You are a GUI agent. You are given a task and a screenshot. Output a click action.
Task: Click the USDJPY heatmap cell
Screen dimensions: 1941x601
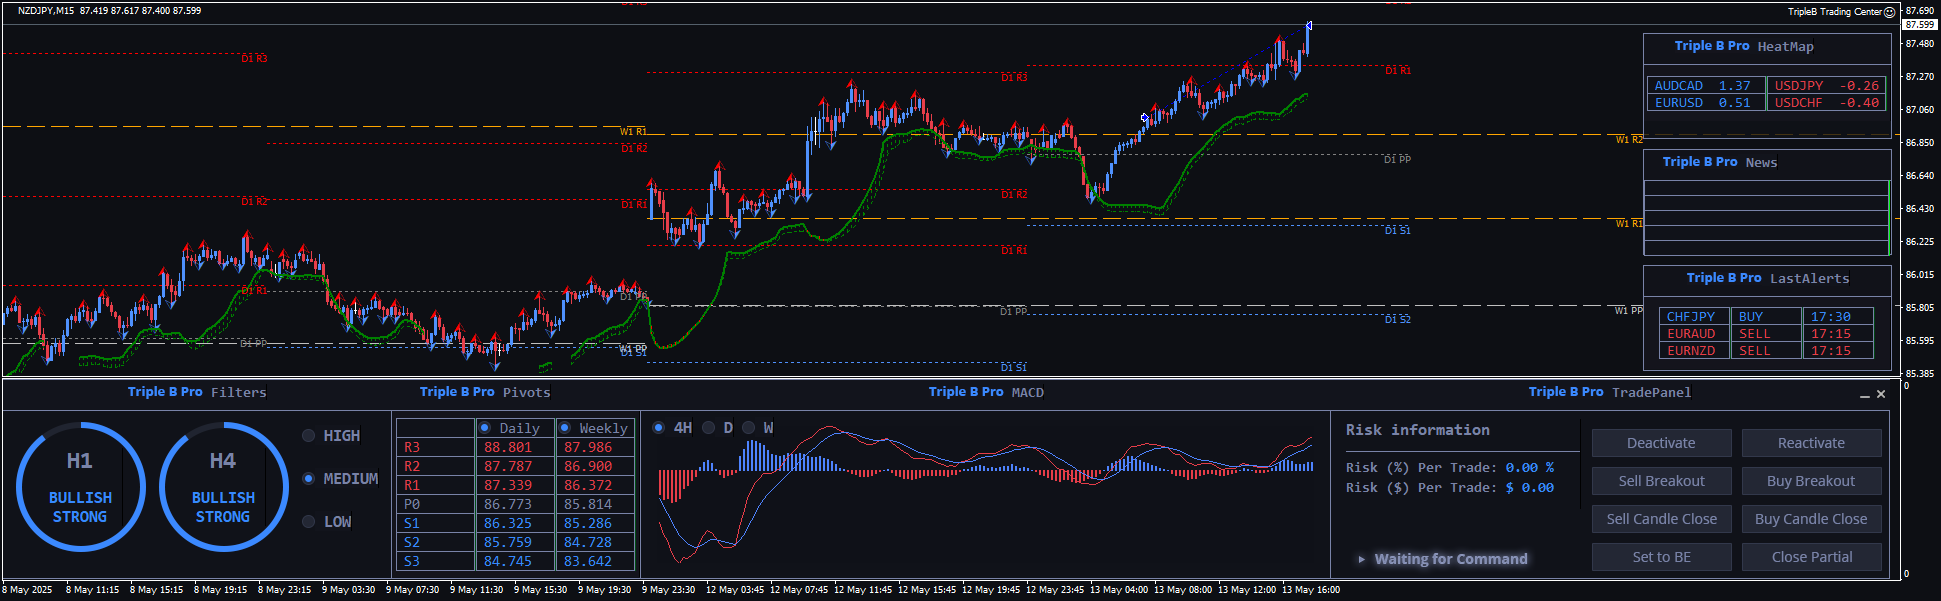[1826, 86]
